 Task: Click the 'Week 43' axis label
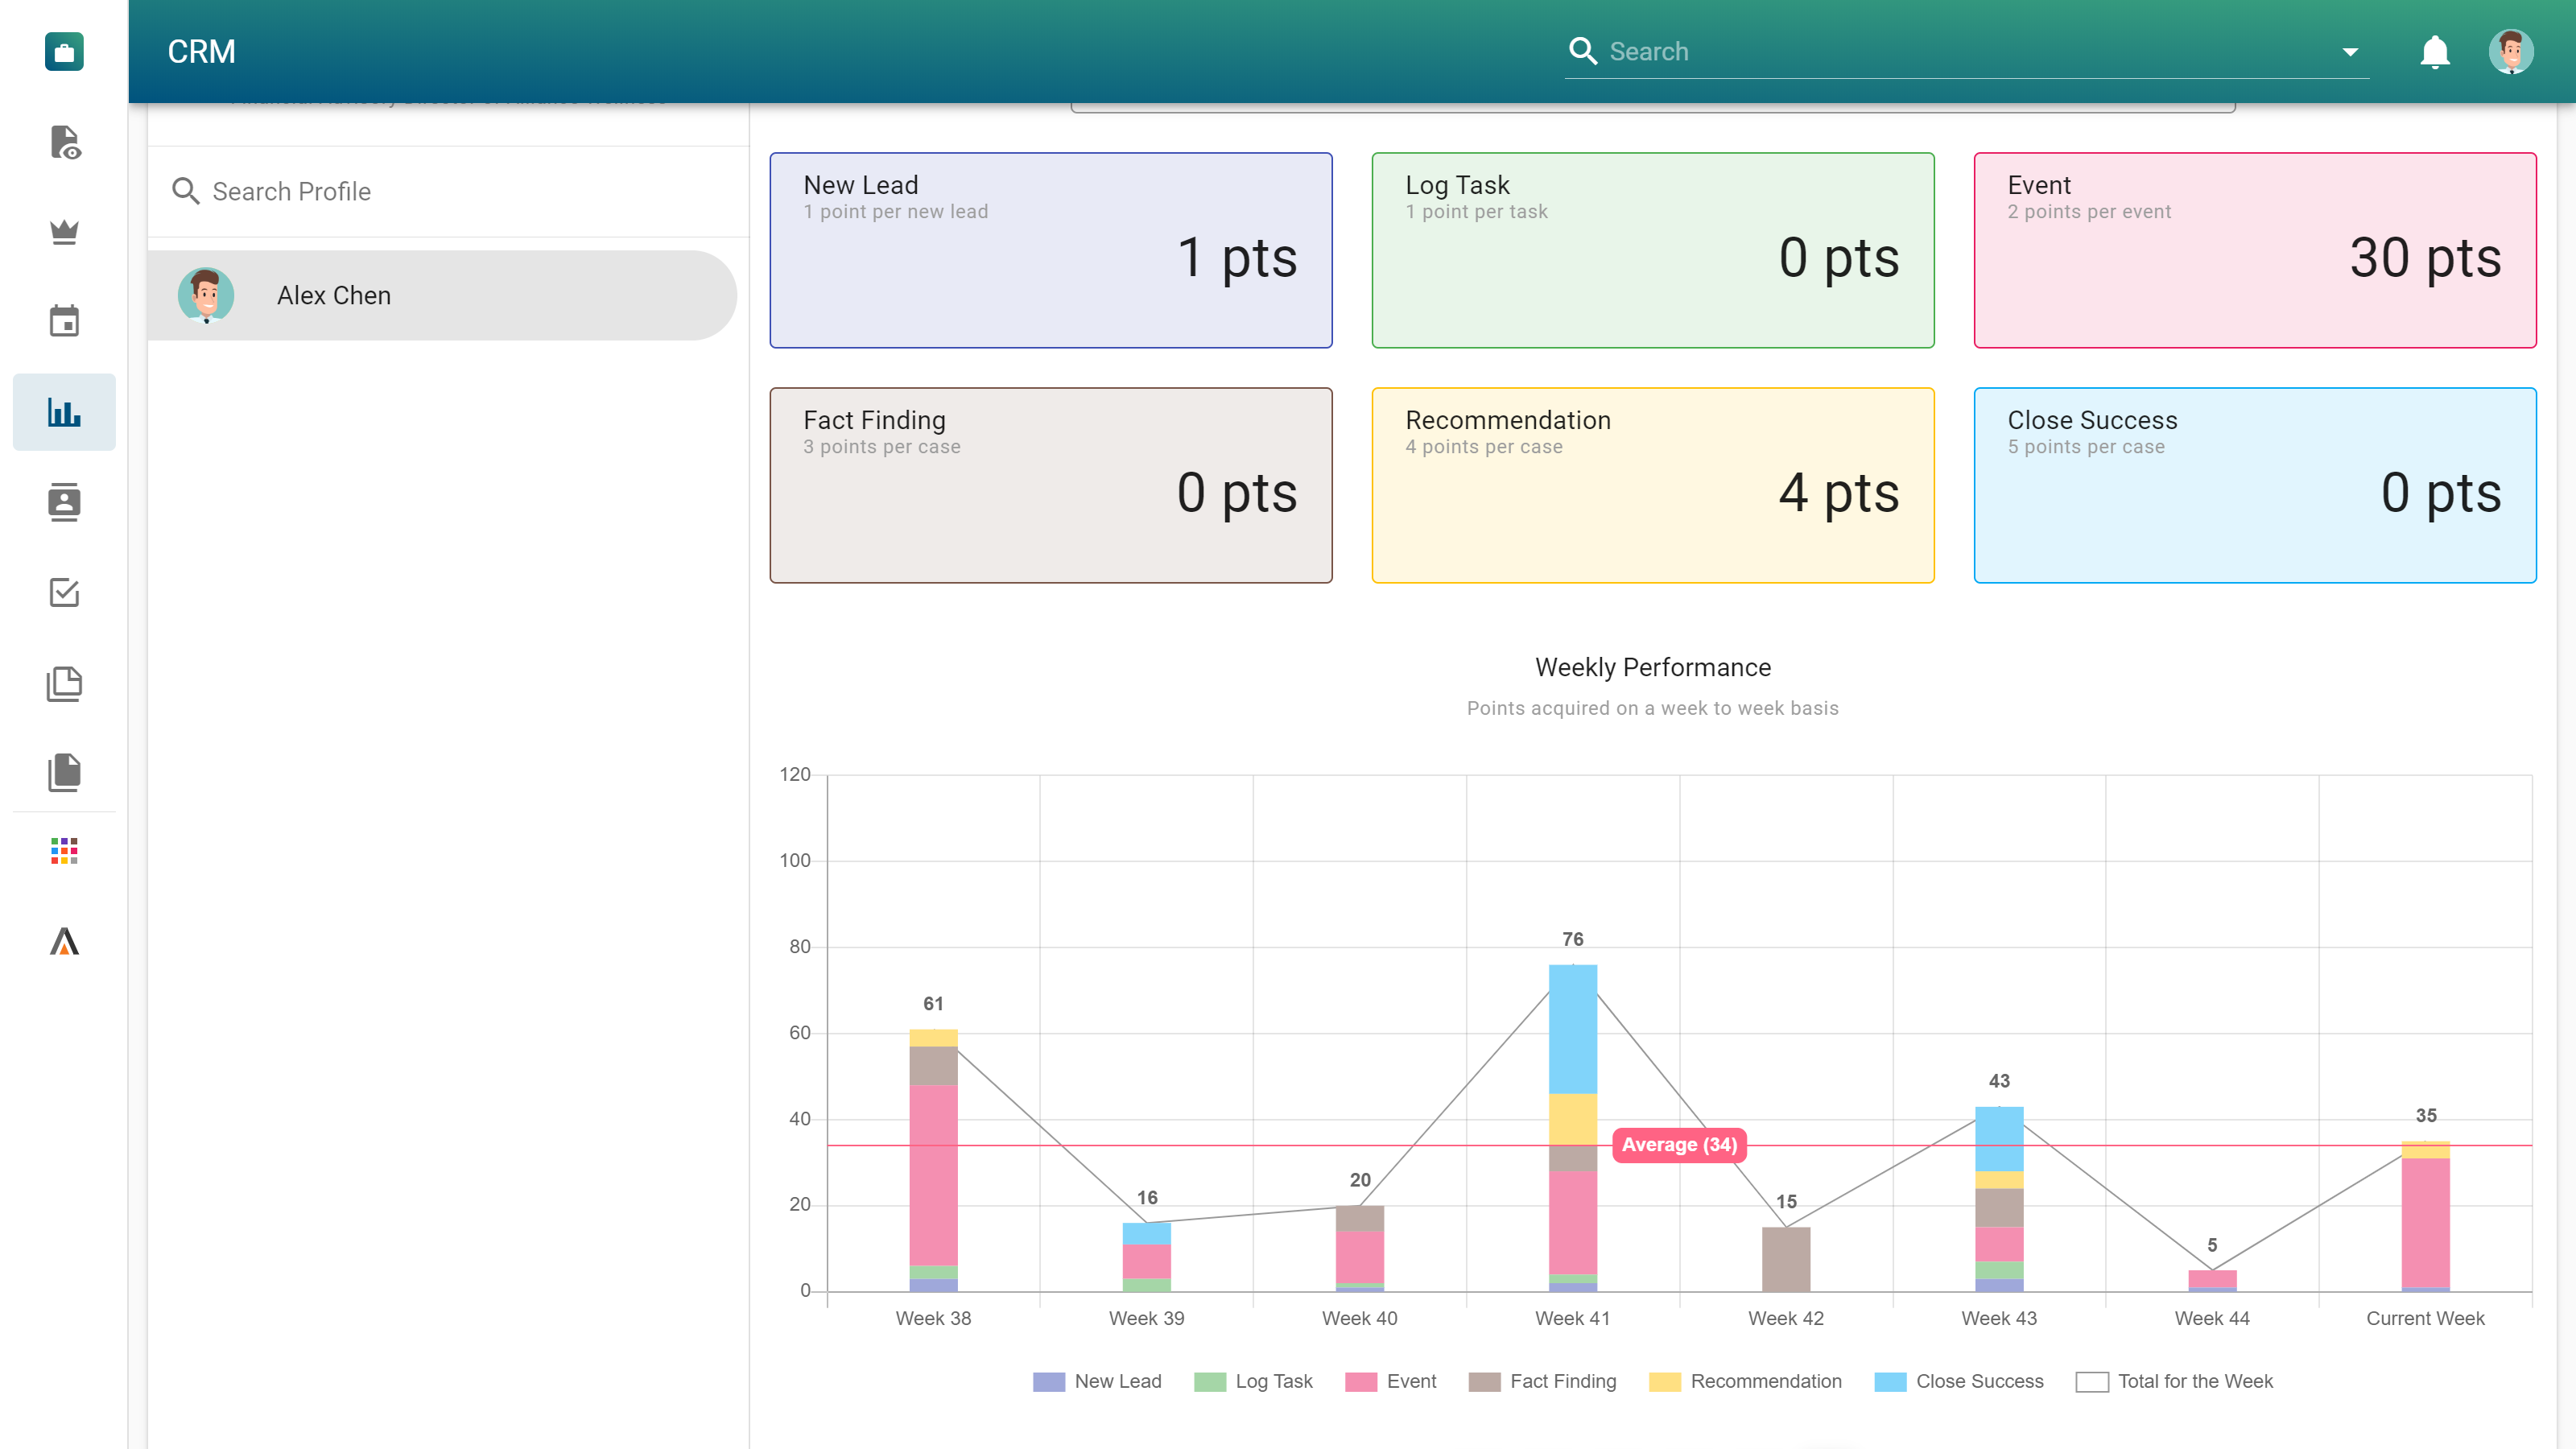pyautogui.click(x=1998, y=1318)
